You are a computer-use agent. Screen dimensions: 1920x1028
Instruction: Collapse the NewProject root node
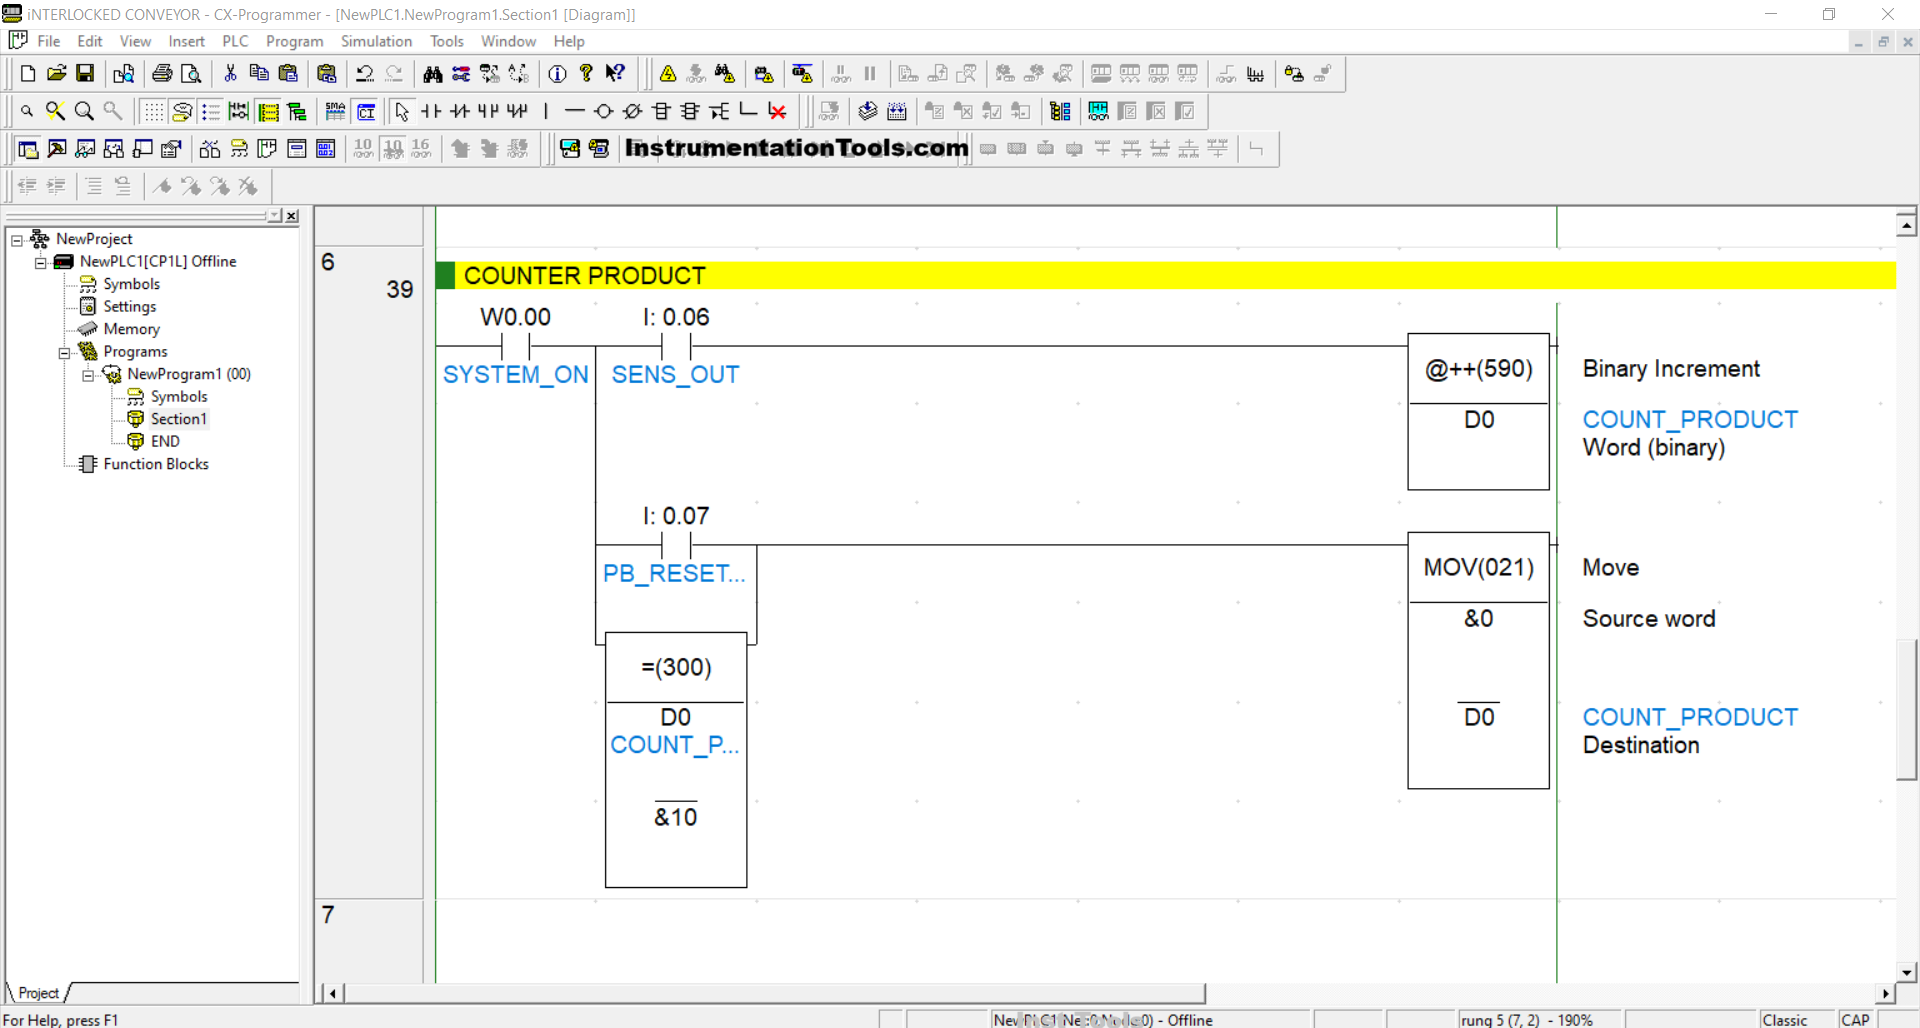(x=17, y=240)
